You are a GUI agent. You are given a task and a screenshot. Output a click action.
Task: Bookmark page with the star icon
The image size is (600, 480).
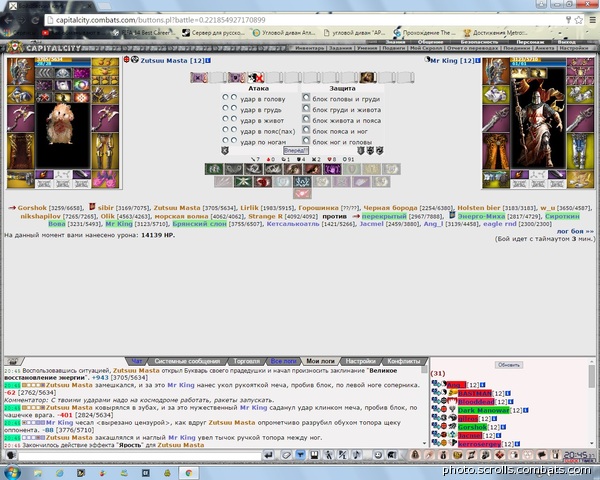click(x=579, y=20)
